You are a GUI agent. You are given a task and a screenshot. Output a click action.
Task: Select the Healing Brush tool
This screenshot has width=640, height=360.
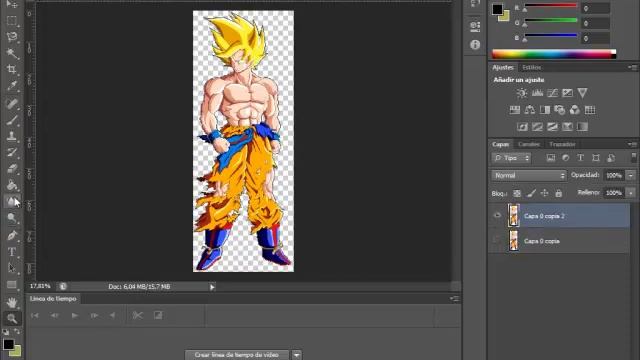pos(12,103)
